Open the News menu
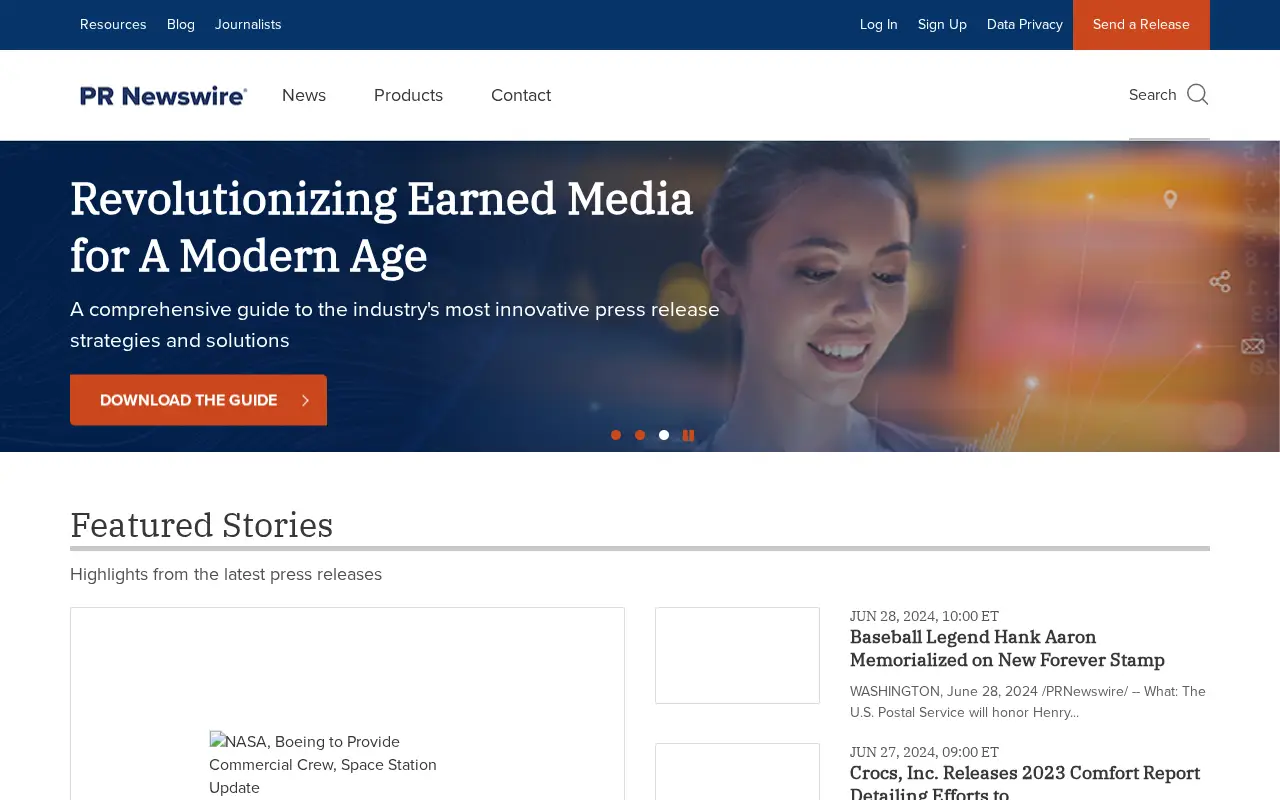1280x800 pixels. click(x=304, y=95)
